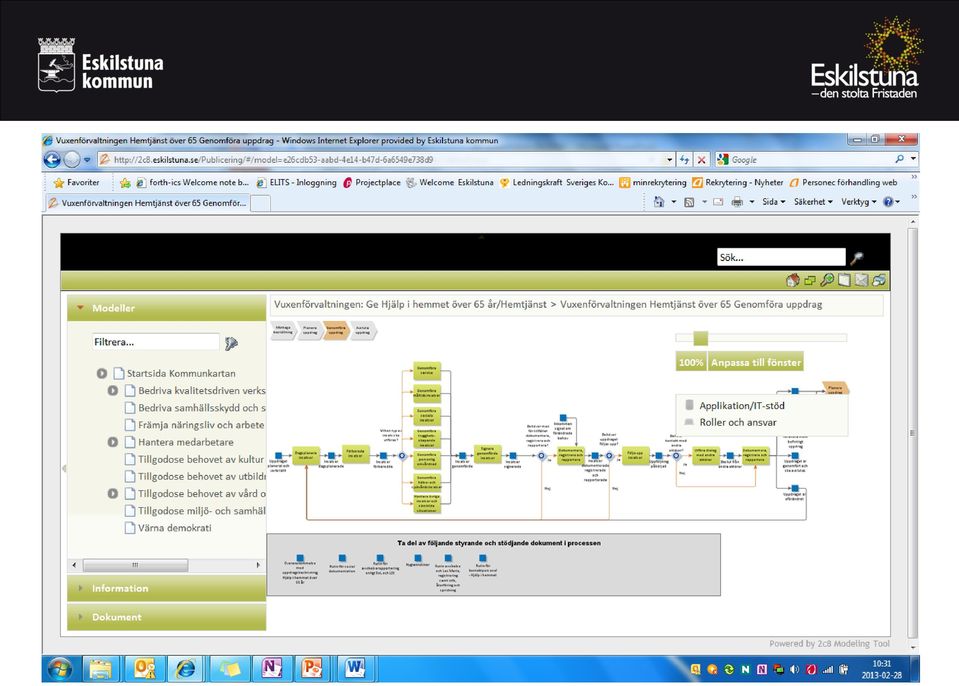
Task: Click the envelope mail icon in green toolbar
Action: (861, 280)
